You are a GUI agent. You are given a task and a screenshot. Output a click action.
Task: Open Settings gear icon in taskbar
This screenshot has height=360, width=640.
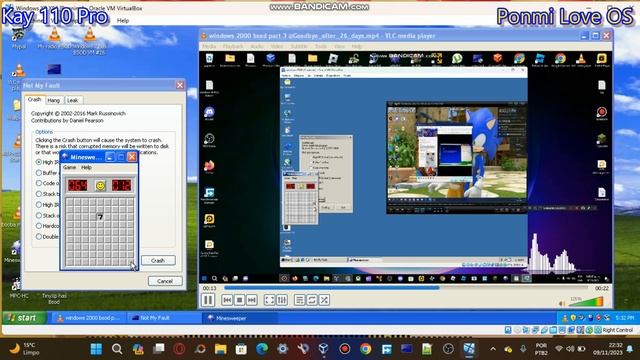(282, 349)
